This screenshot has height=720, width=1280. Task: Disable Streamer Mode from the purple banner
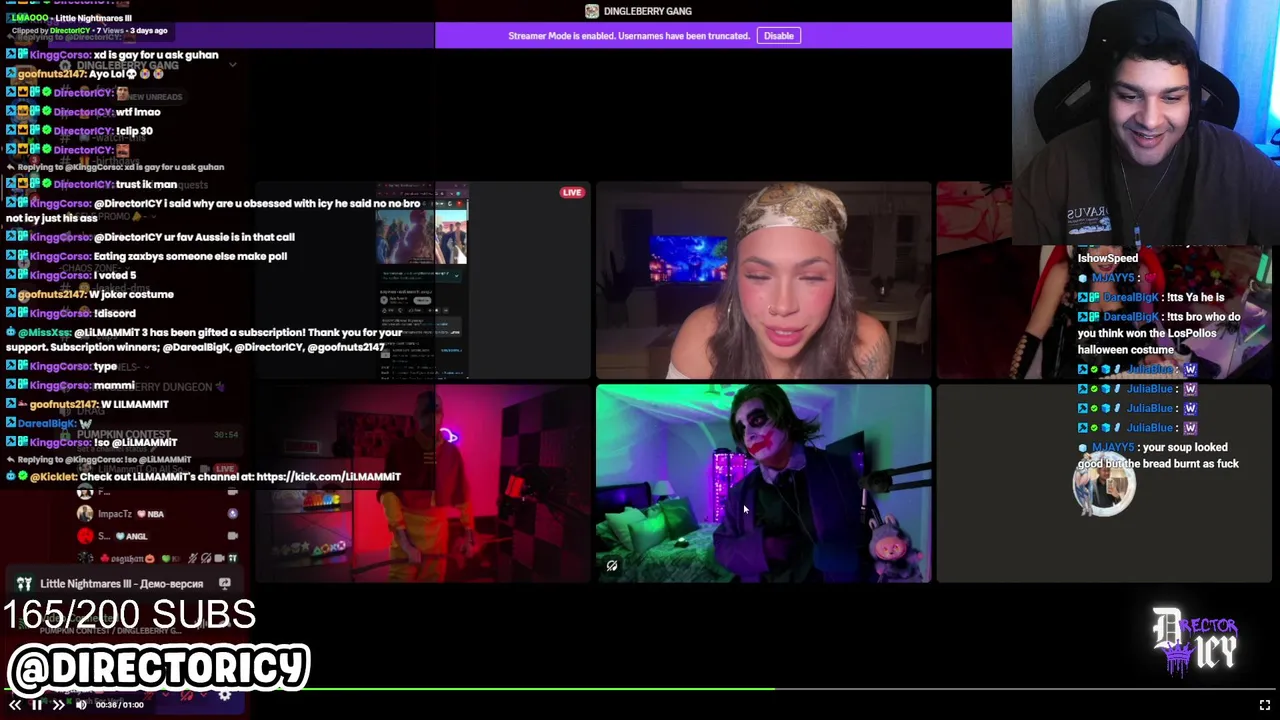(779, 36)
